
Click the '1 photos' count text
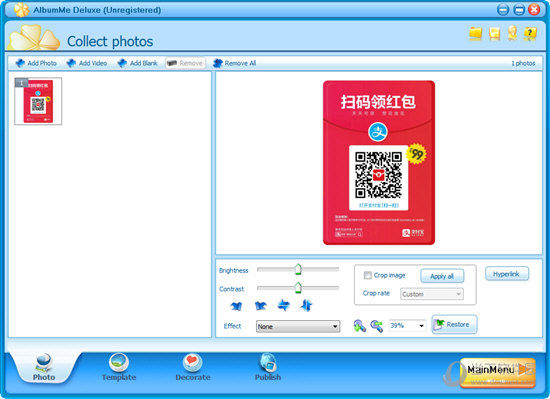point(523,63)
